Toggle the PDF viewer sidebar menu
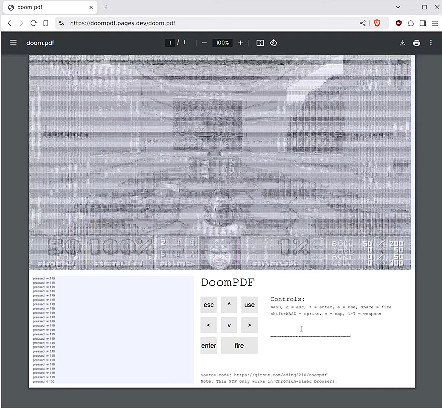The width and height of the screenshot is (442, 408). click(13, 43)
